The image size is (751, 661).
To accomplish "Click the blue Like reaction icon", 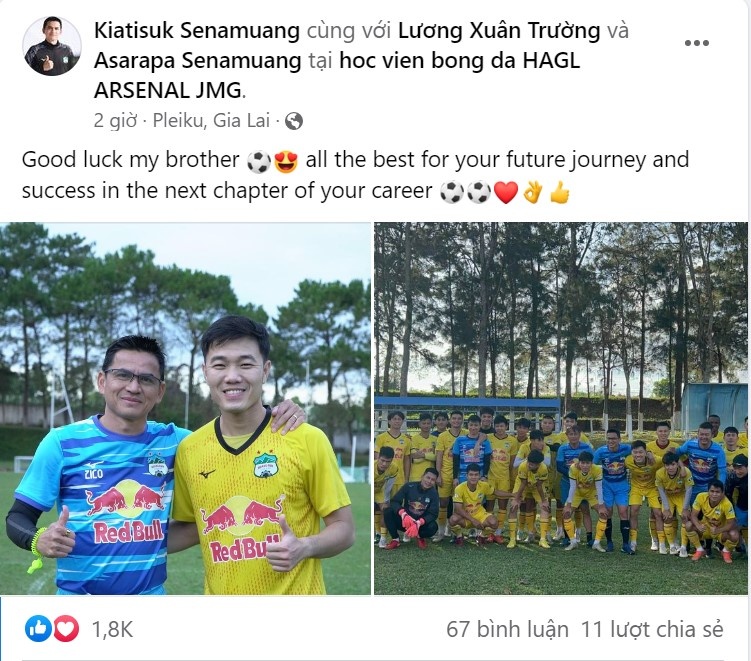I will tap(38, 628).
